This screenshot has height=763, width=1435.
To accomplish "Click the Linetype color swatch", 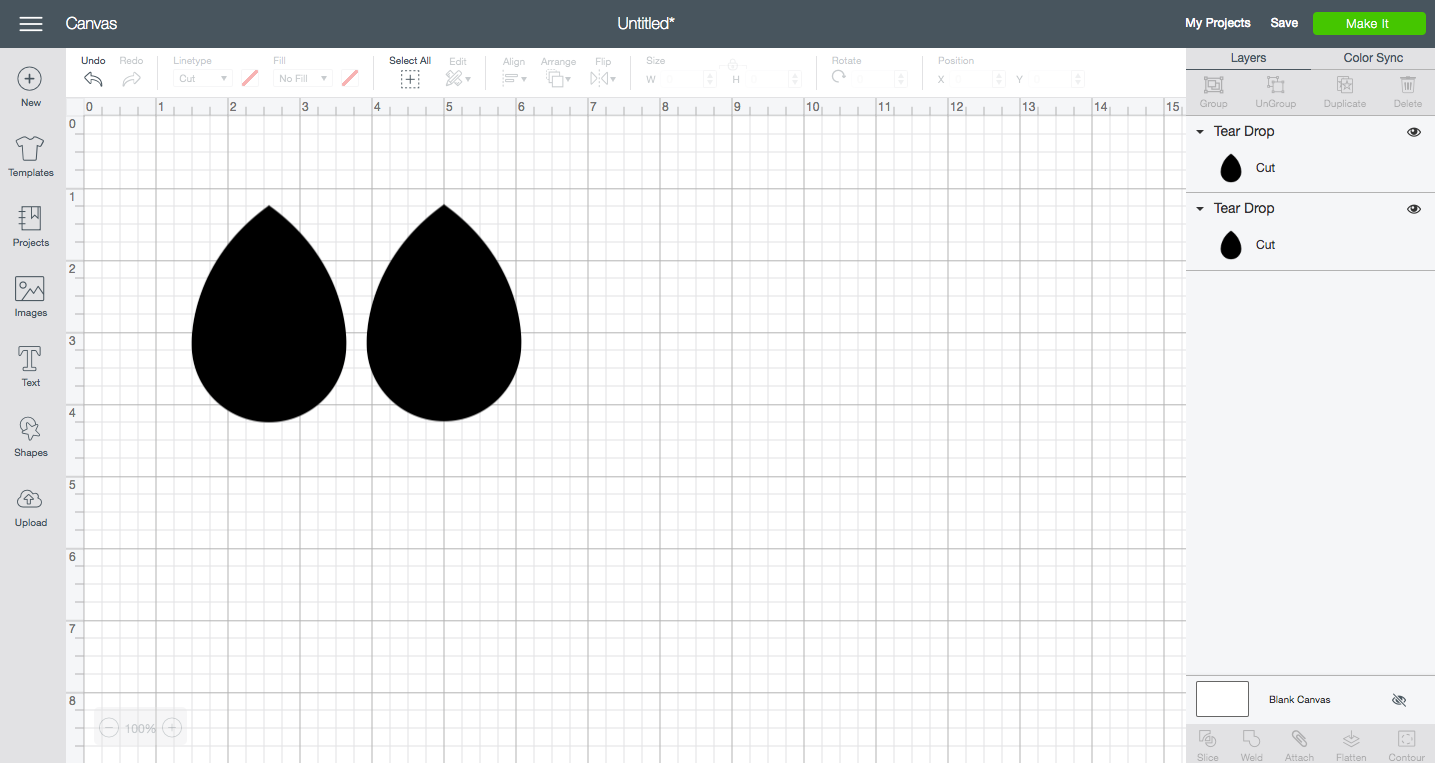I will tap(250, 78).
